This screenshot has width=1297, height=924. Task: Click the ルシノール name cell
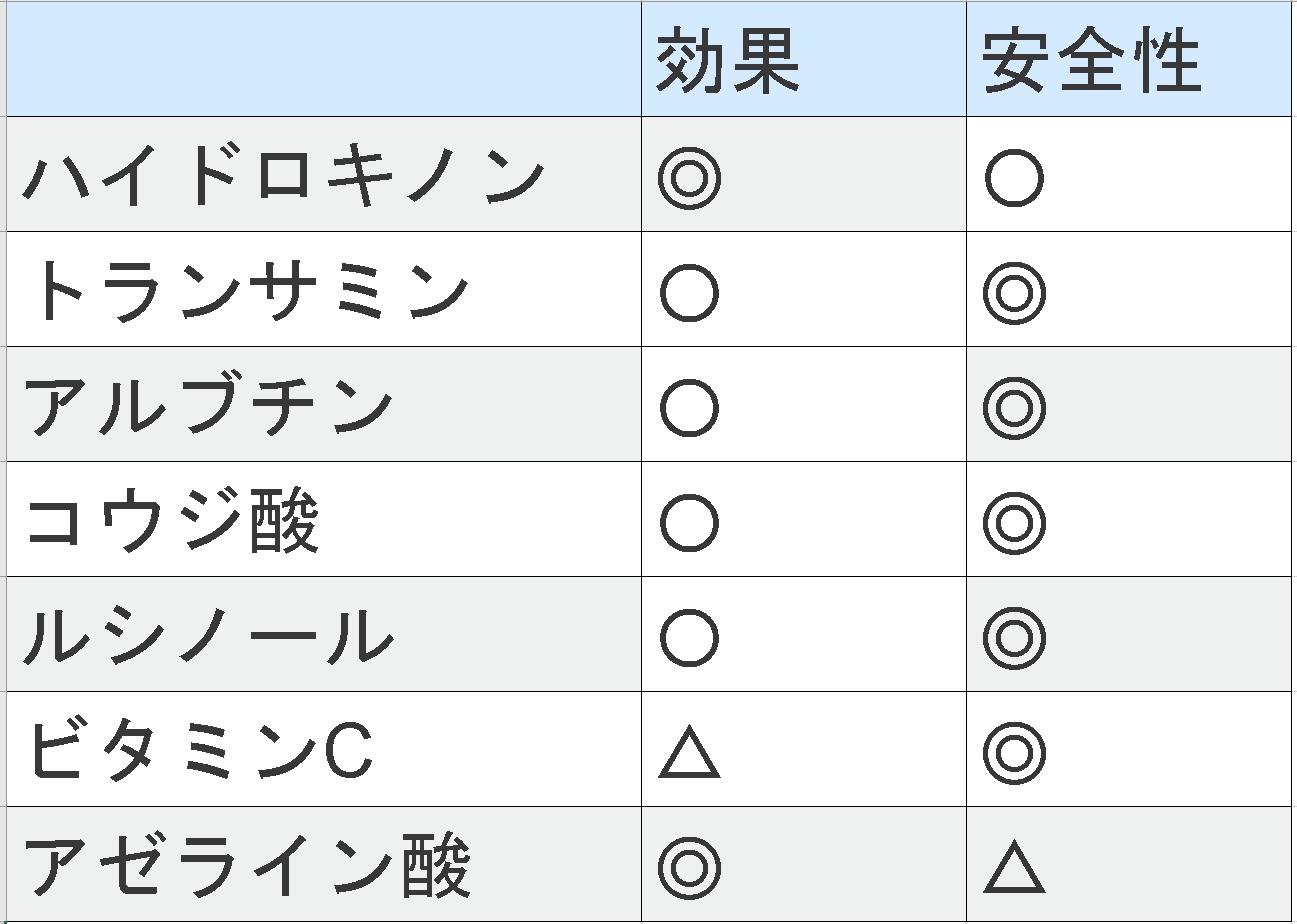pyautogui.click(x=208, y=637)
